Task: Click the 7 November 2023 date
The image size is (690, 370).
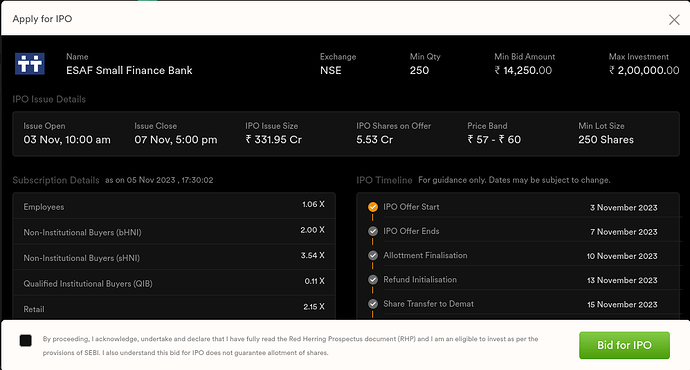Action: coord(624,232)
